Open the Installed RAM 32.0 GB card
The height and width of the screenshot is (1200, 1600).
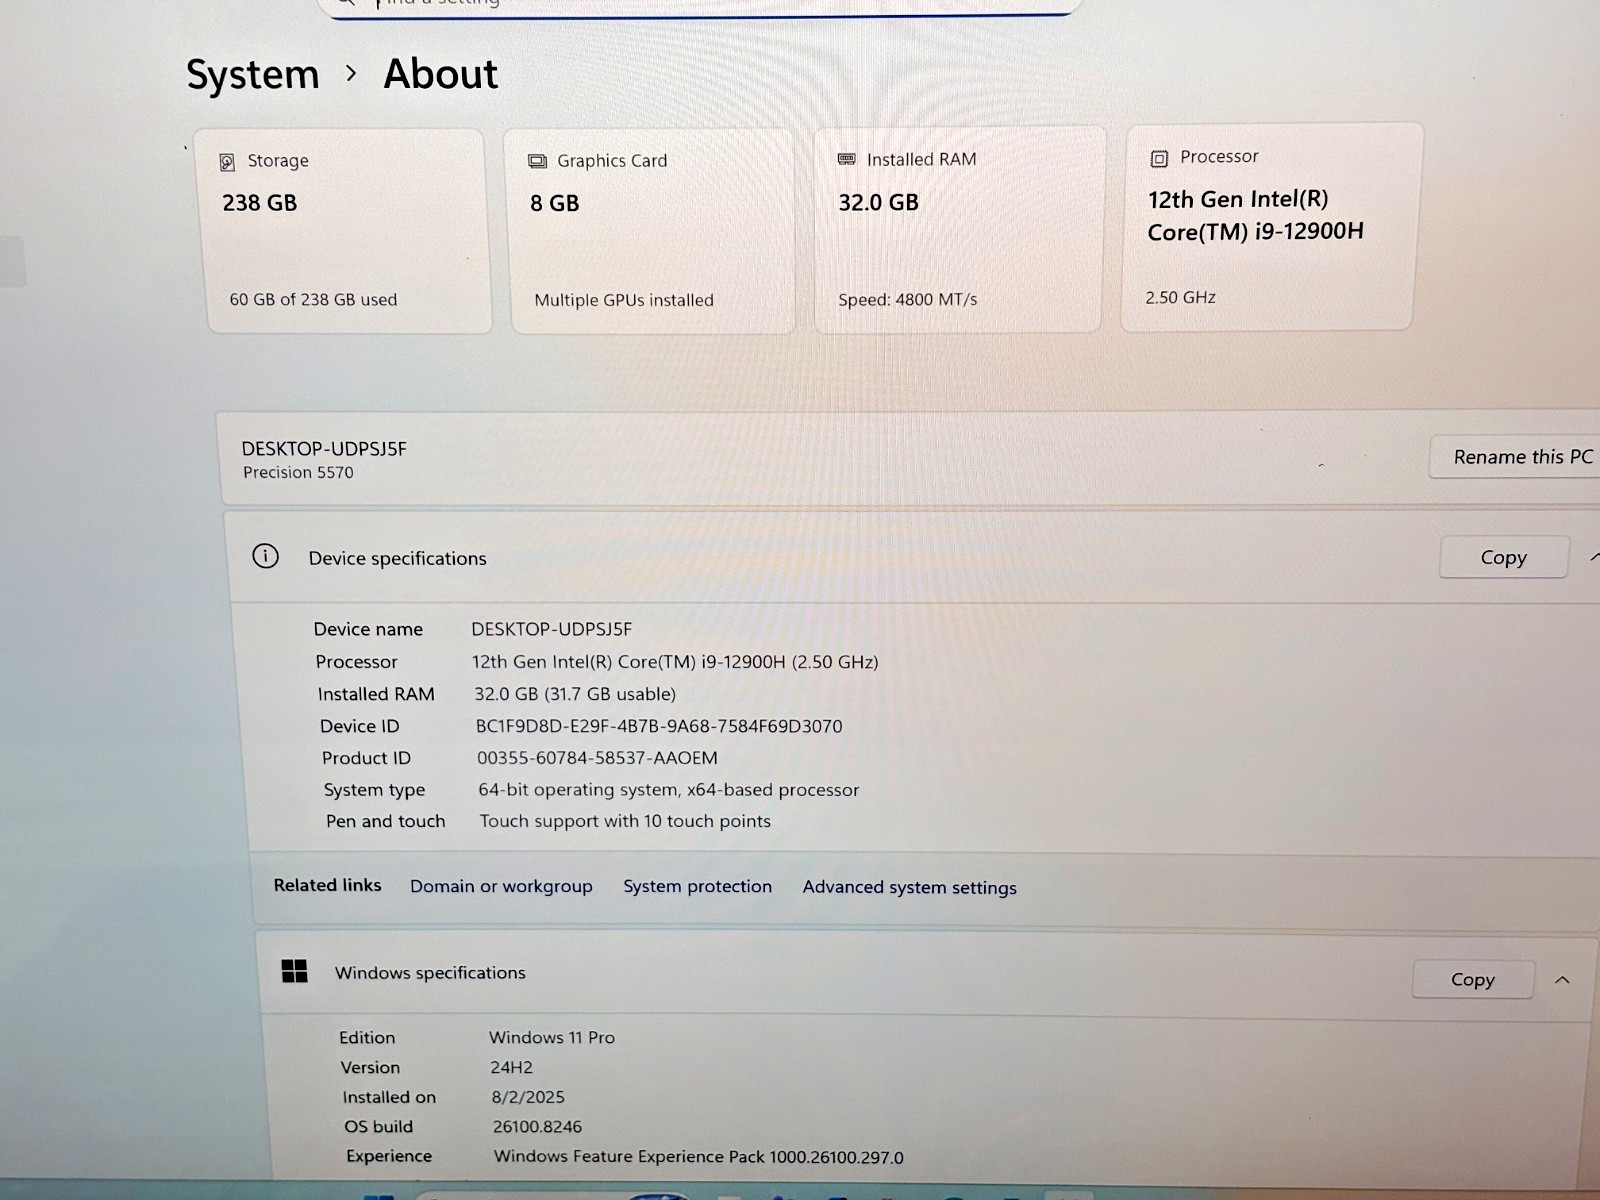click(958, 229)
